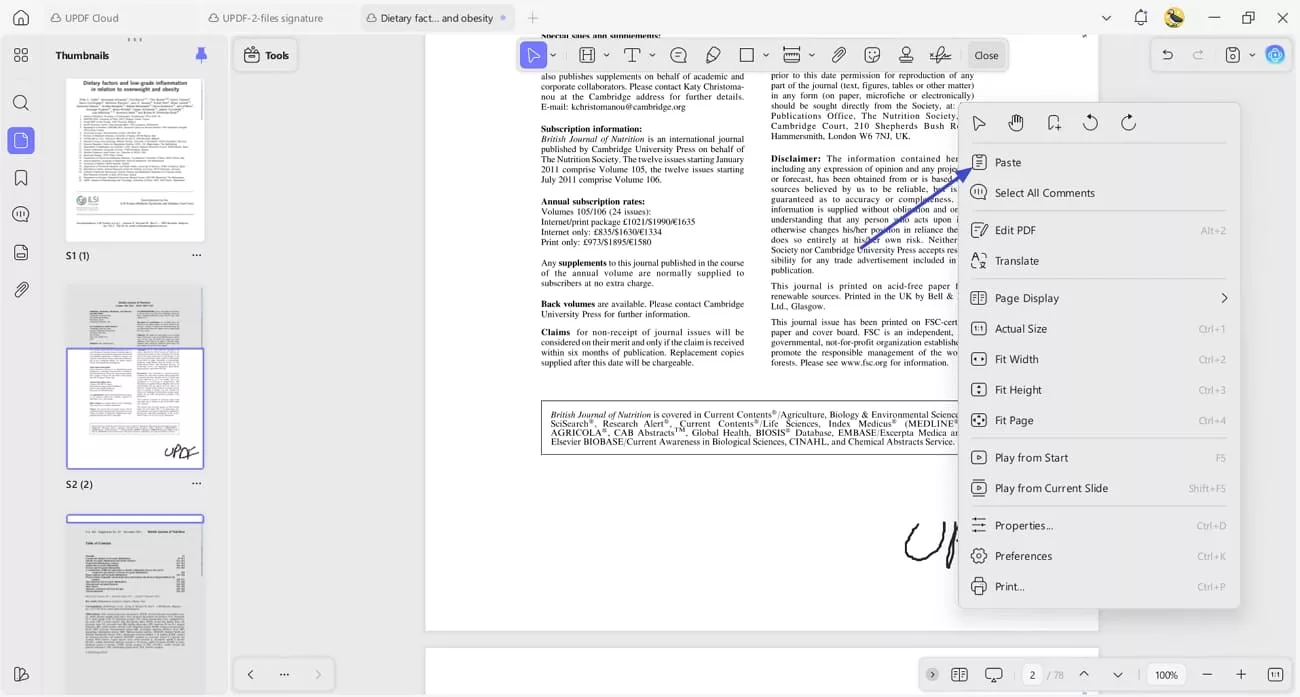Select the Text comment tool
The image size is (1300, 697).
click(x=632, y=55)
